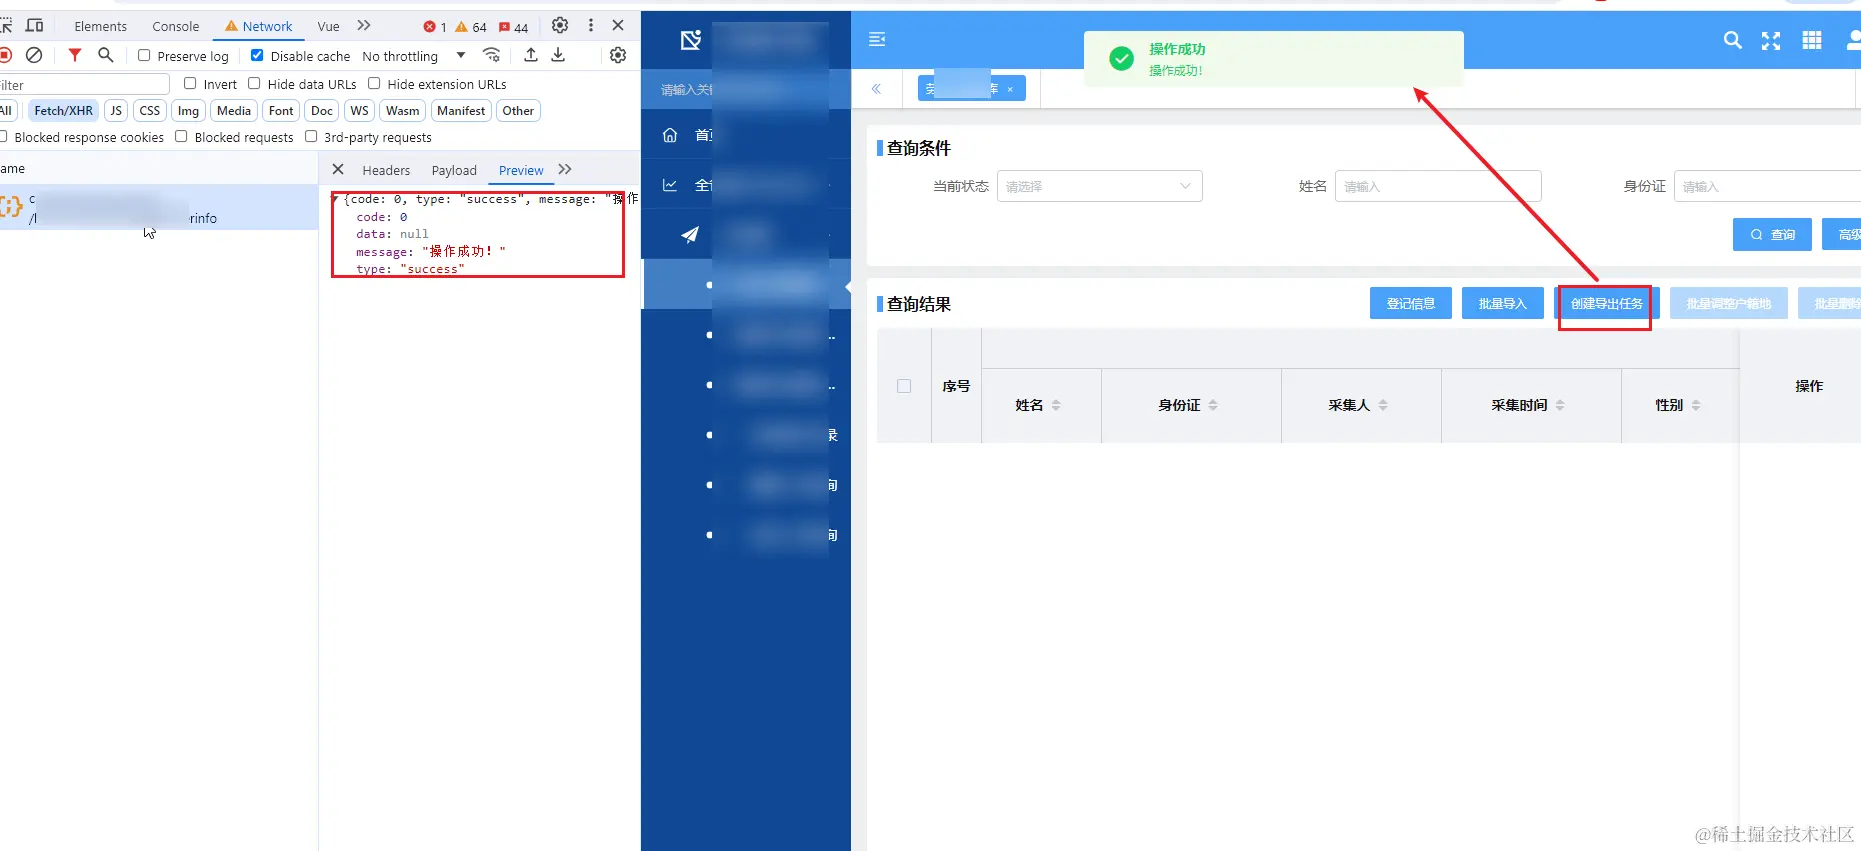1861x851 pixels.
Task: Focus the 姓名 input field
Action: [1438, 186]
